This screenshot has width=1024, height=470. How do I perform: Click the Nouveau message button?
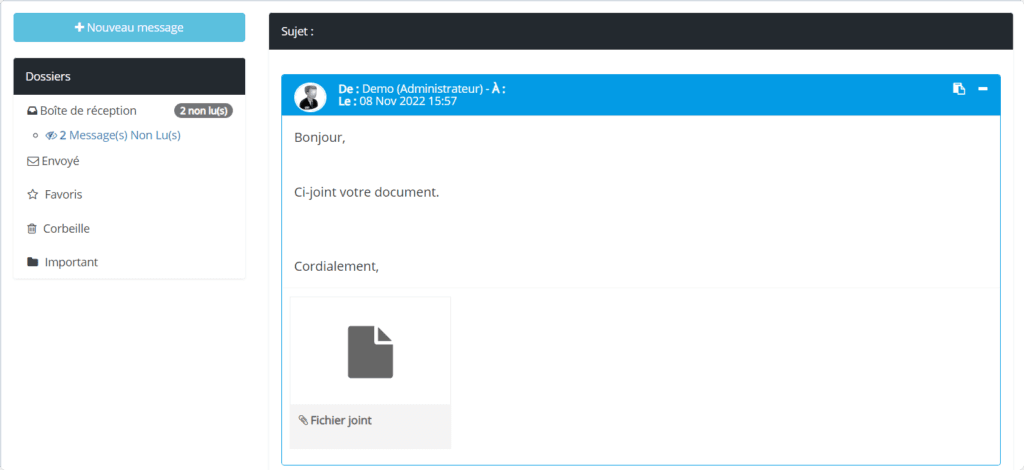coord(129,27)
